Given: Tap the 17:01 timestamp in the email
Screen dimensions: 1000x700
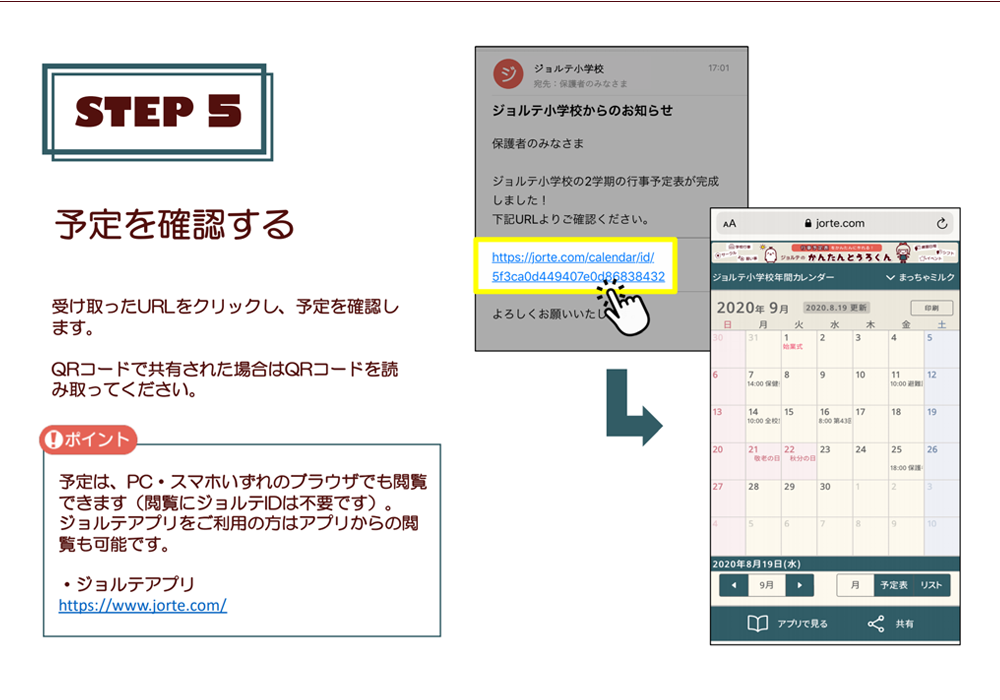Looking at the screenshot, I should pos(718,68).
